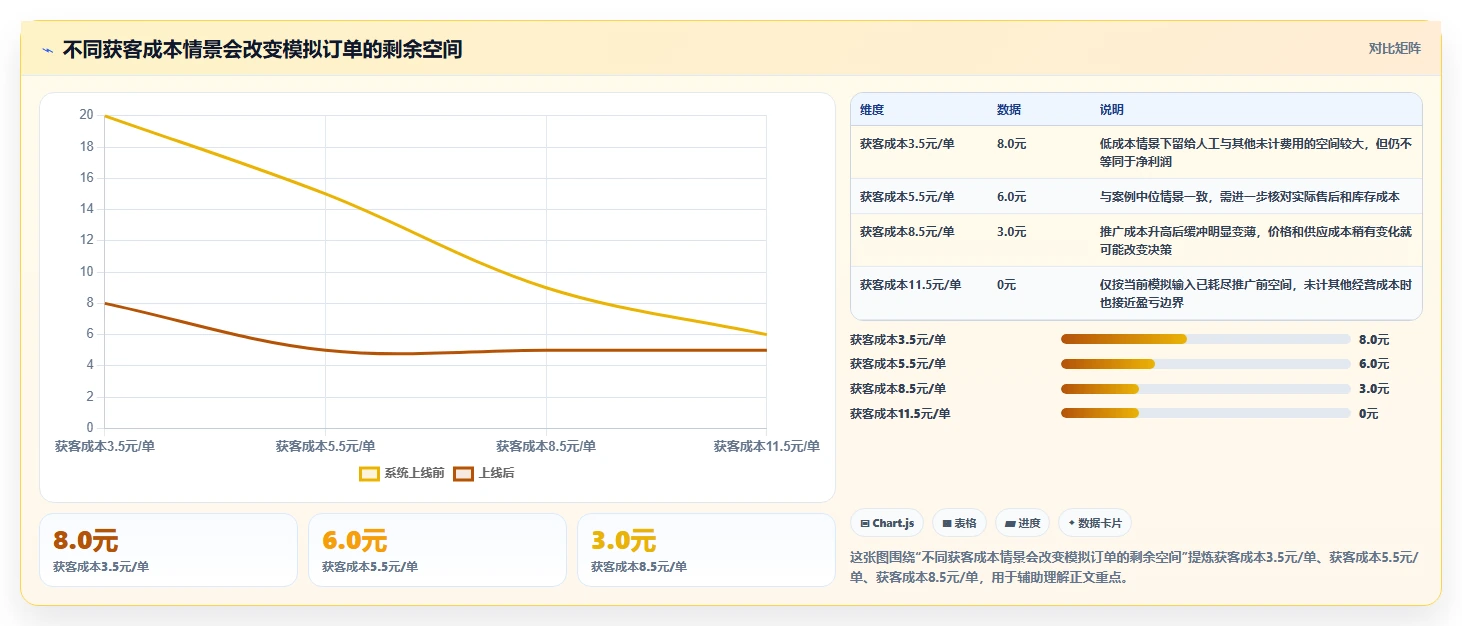Click table cell 获客成本3.5元/单

point(907,144)
